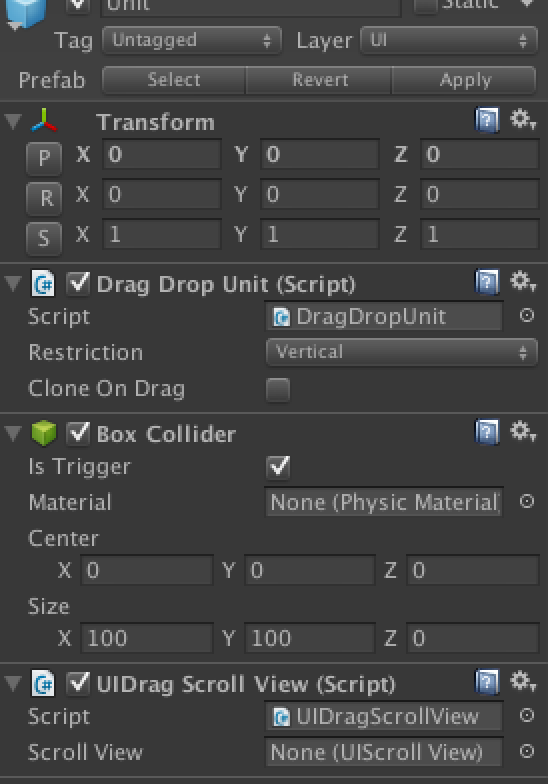Open the Restriction dropdown set to Vertical
Viewport: 548px width, 784px height.
point(402,352)
